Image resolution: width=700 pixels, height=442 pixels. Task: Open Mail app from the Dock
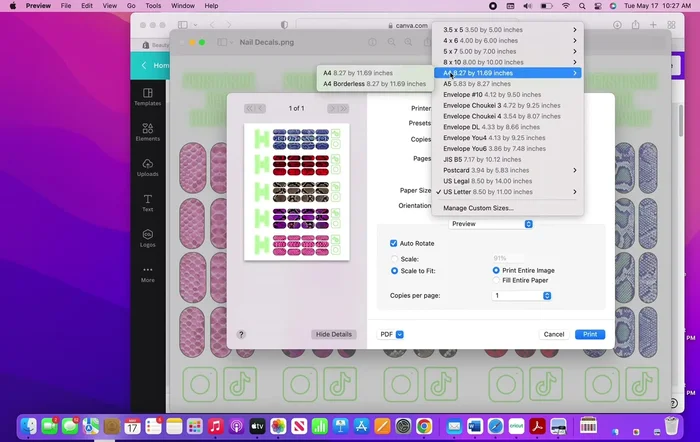tap(454, 426)
